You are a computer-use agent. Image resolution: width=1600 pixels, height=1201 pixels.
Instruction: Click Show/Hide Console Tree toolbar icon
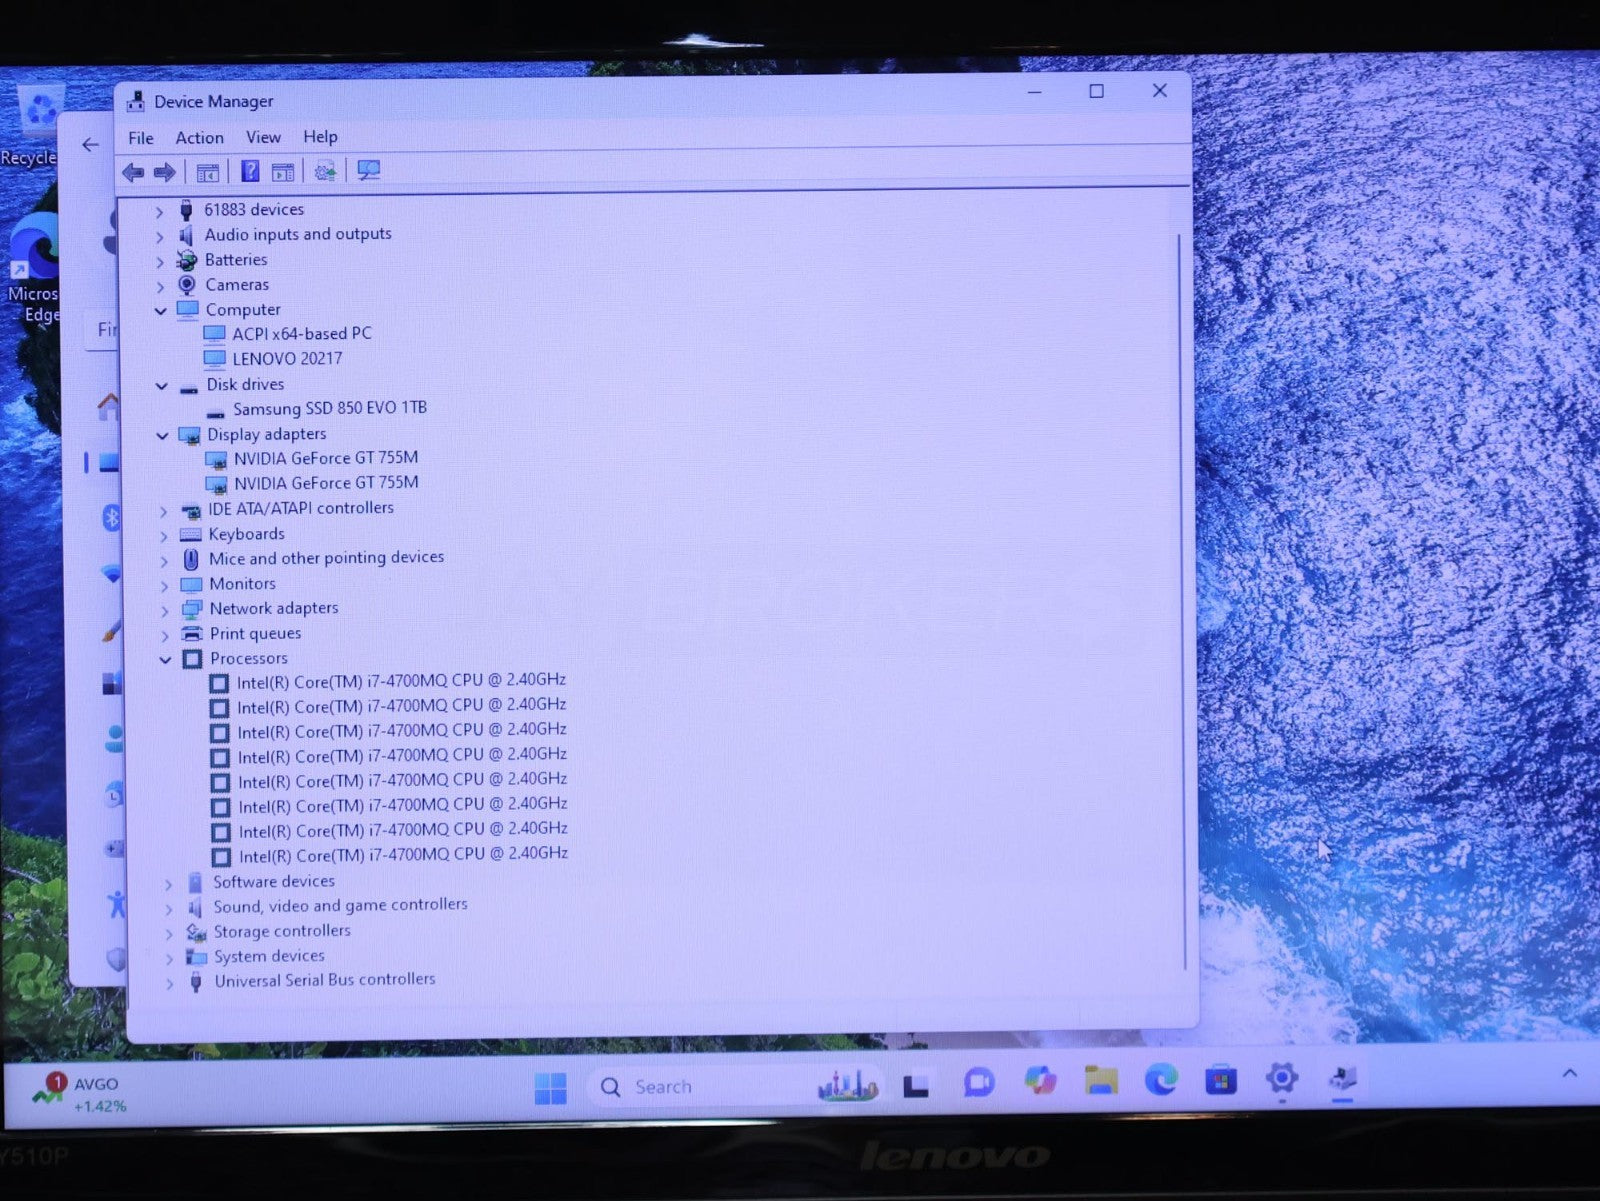[208, 173]
